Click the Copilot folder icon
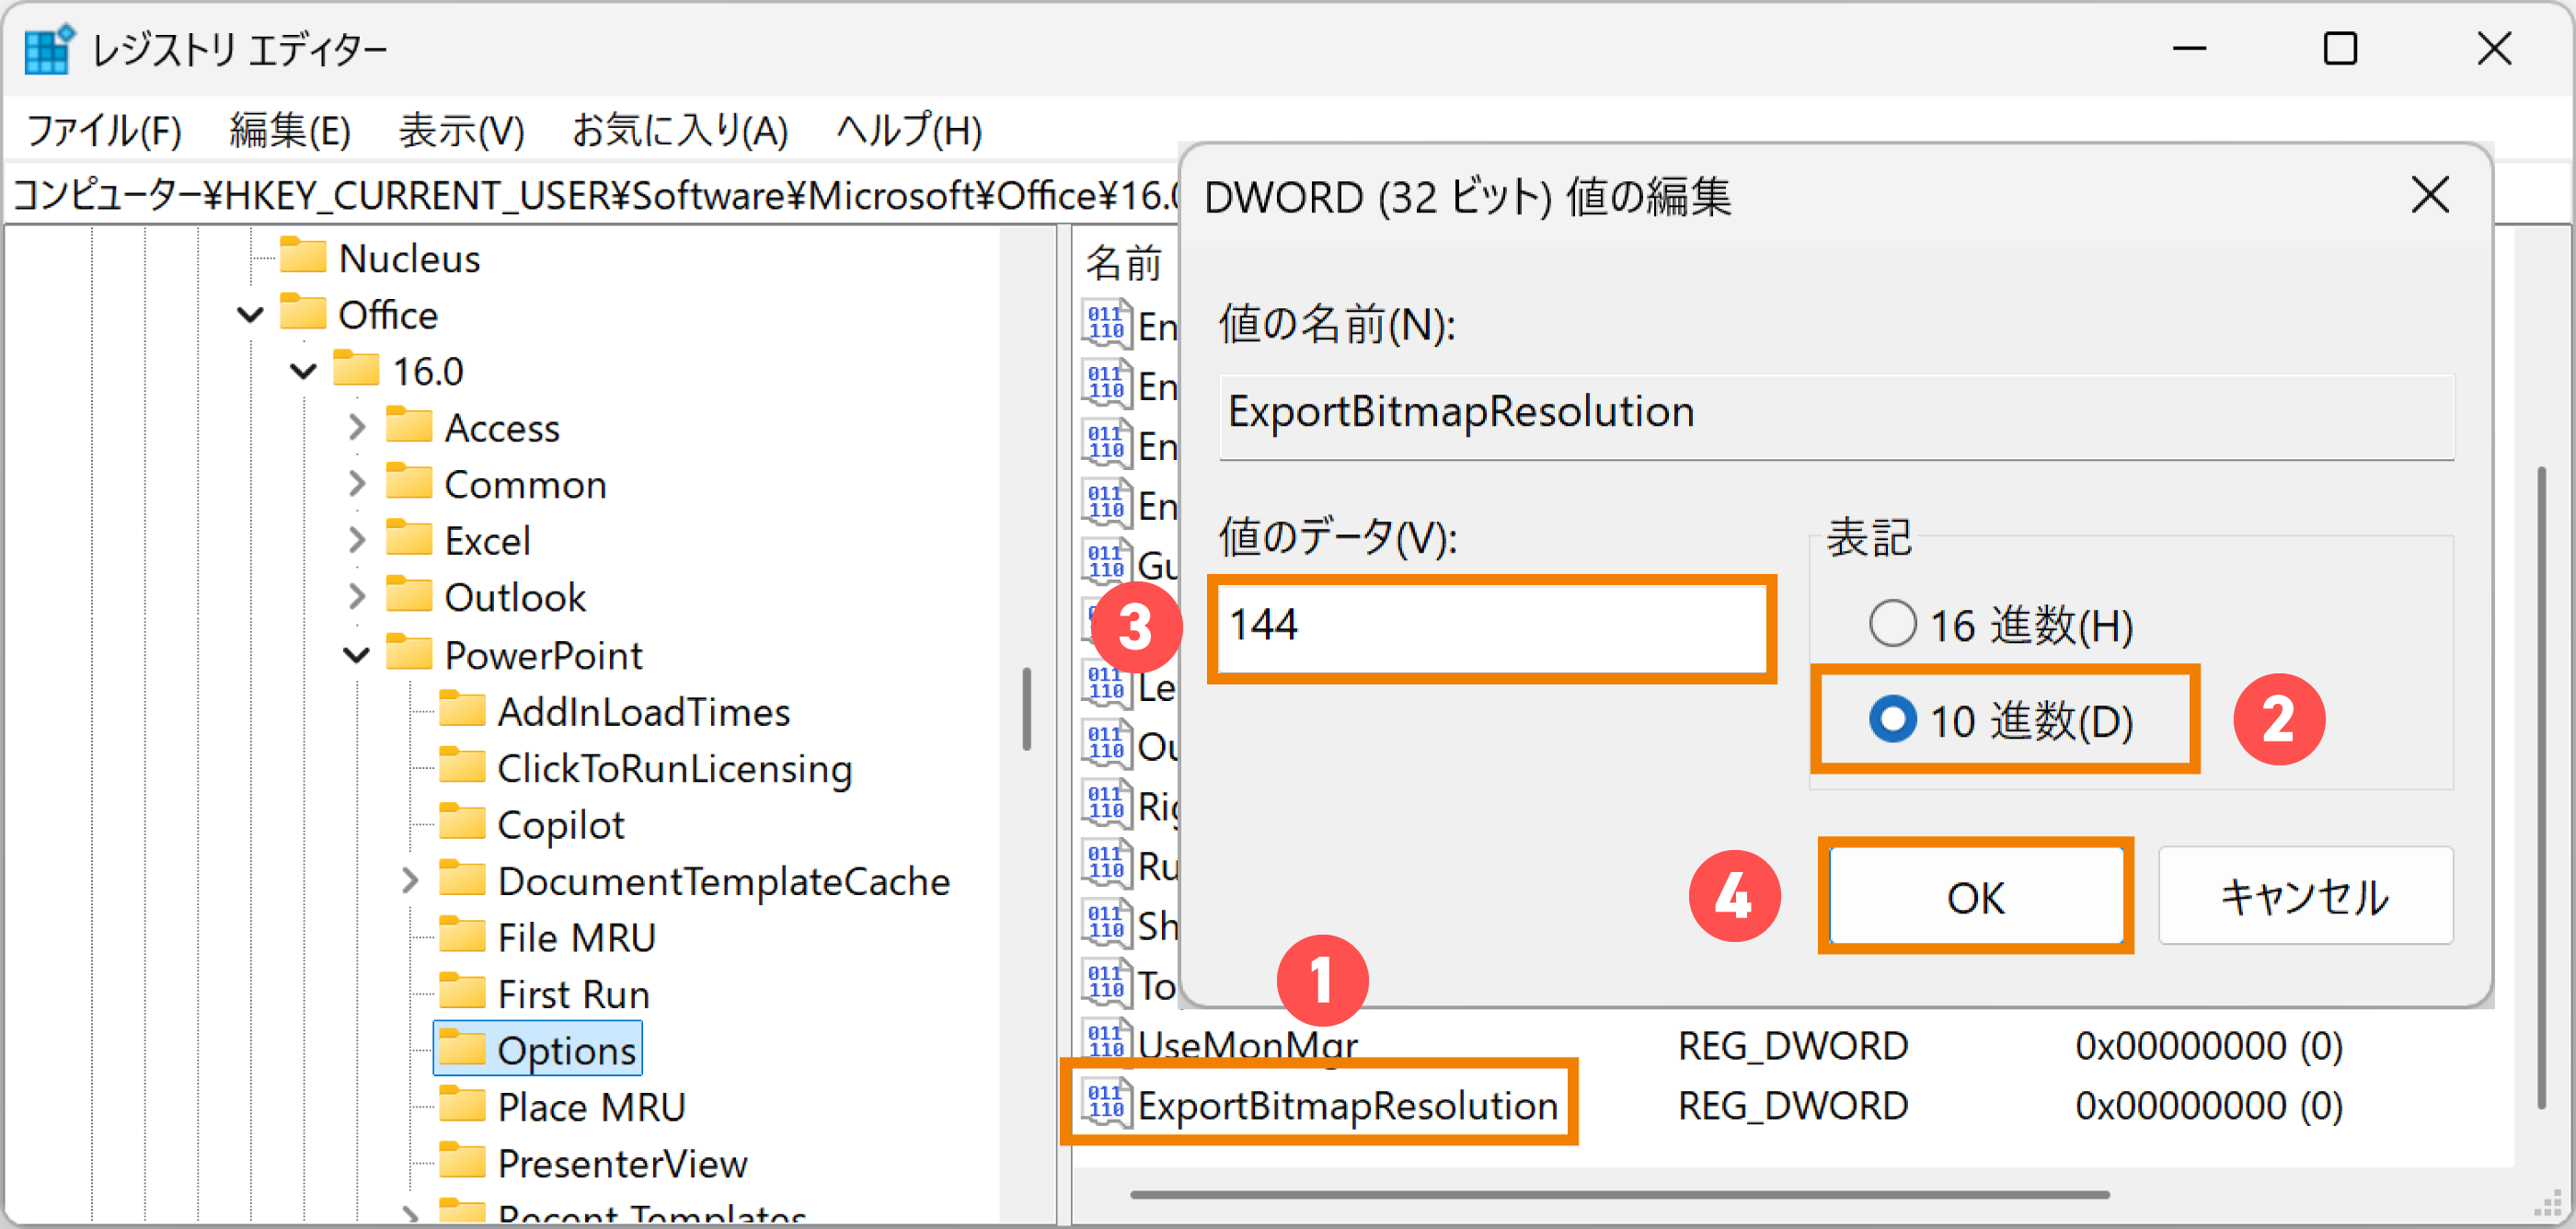 click(462, 823)
